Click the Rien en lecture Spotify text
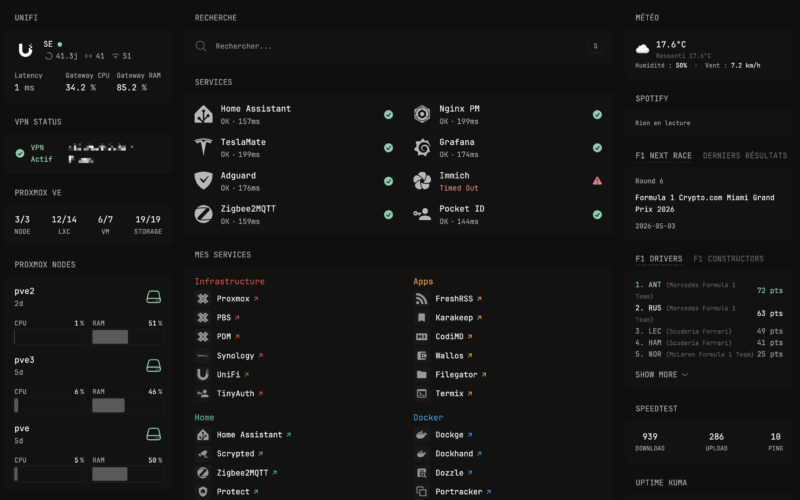The image size is (800, 500). click(663, 123)
